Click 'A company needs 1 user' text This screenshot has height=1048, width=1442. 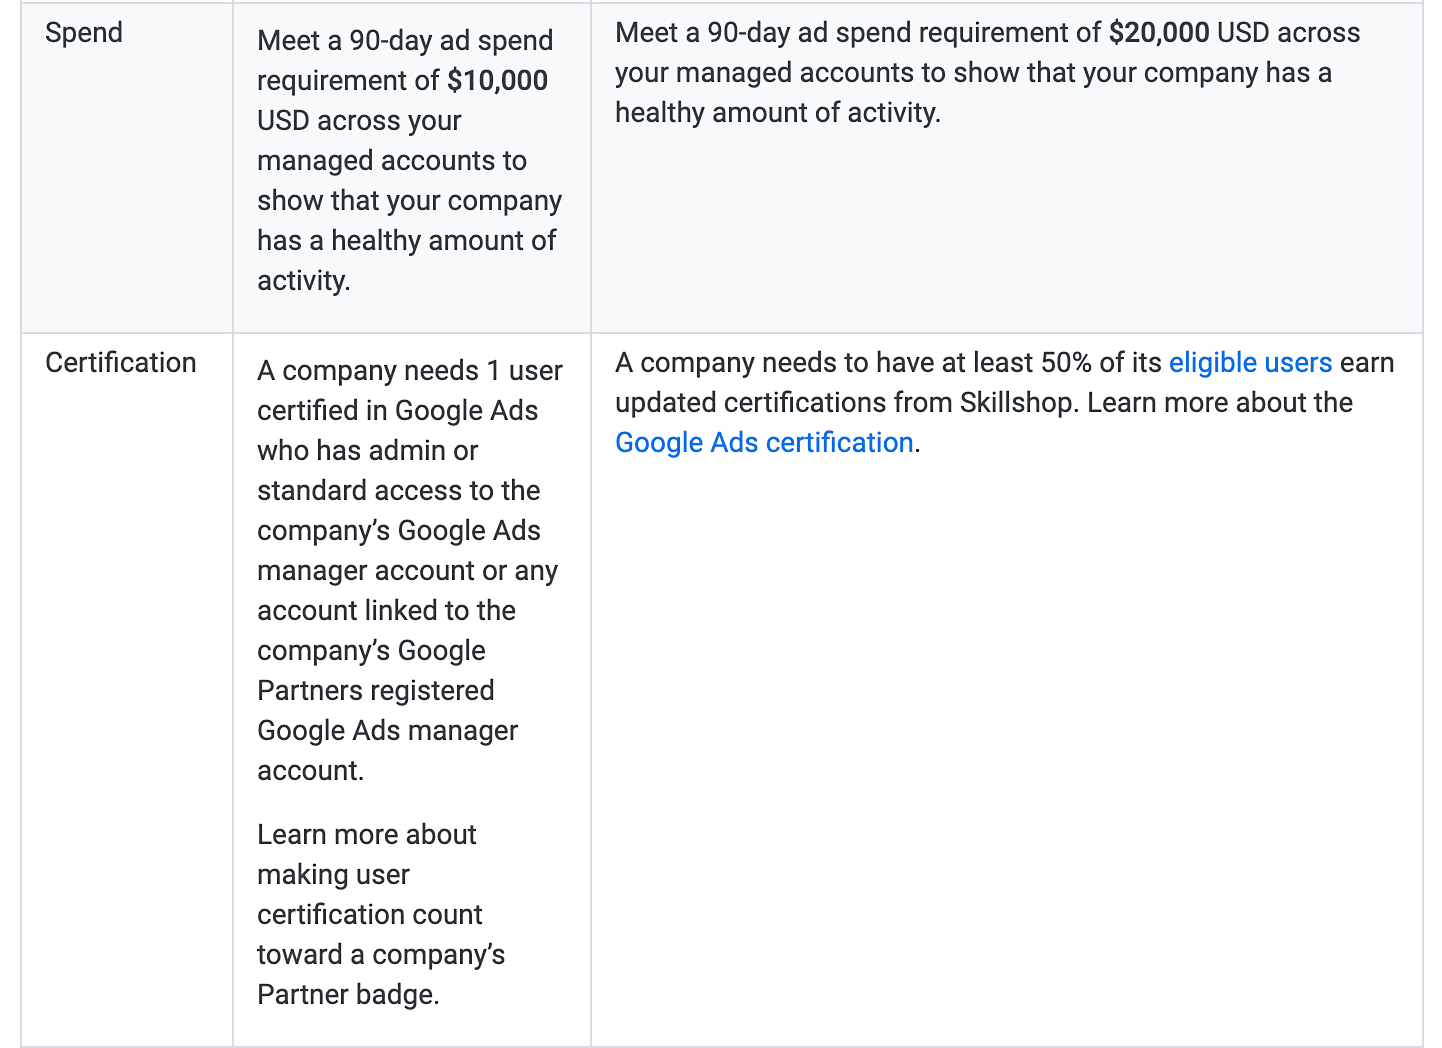[409, 371]
